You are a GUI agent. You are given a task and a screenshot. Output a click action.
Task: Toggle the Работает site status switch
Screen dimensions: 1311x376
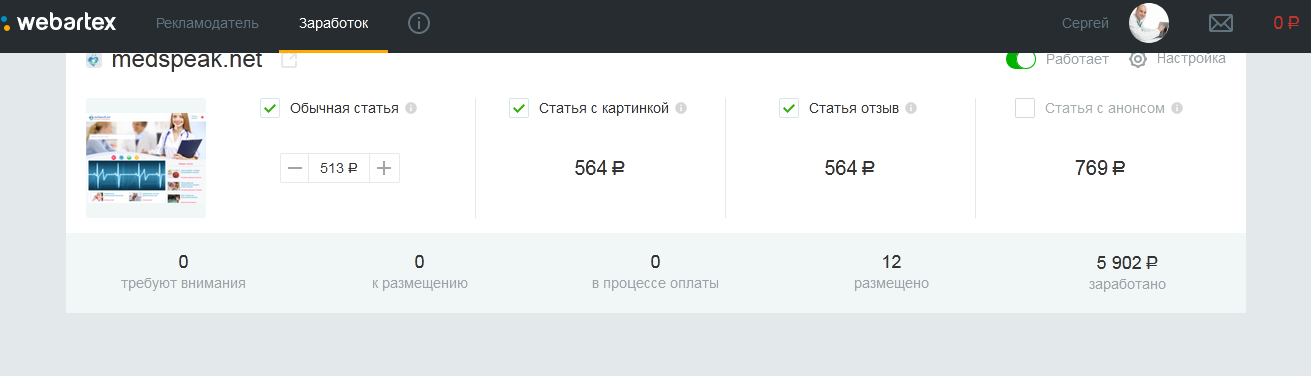click(x=1021, y=59)
